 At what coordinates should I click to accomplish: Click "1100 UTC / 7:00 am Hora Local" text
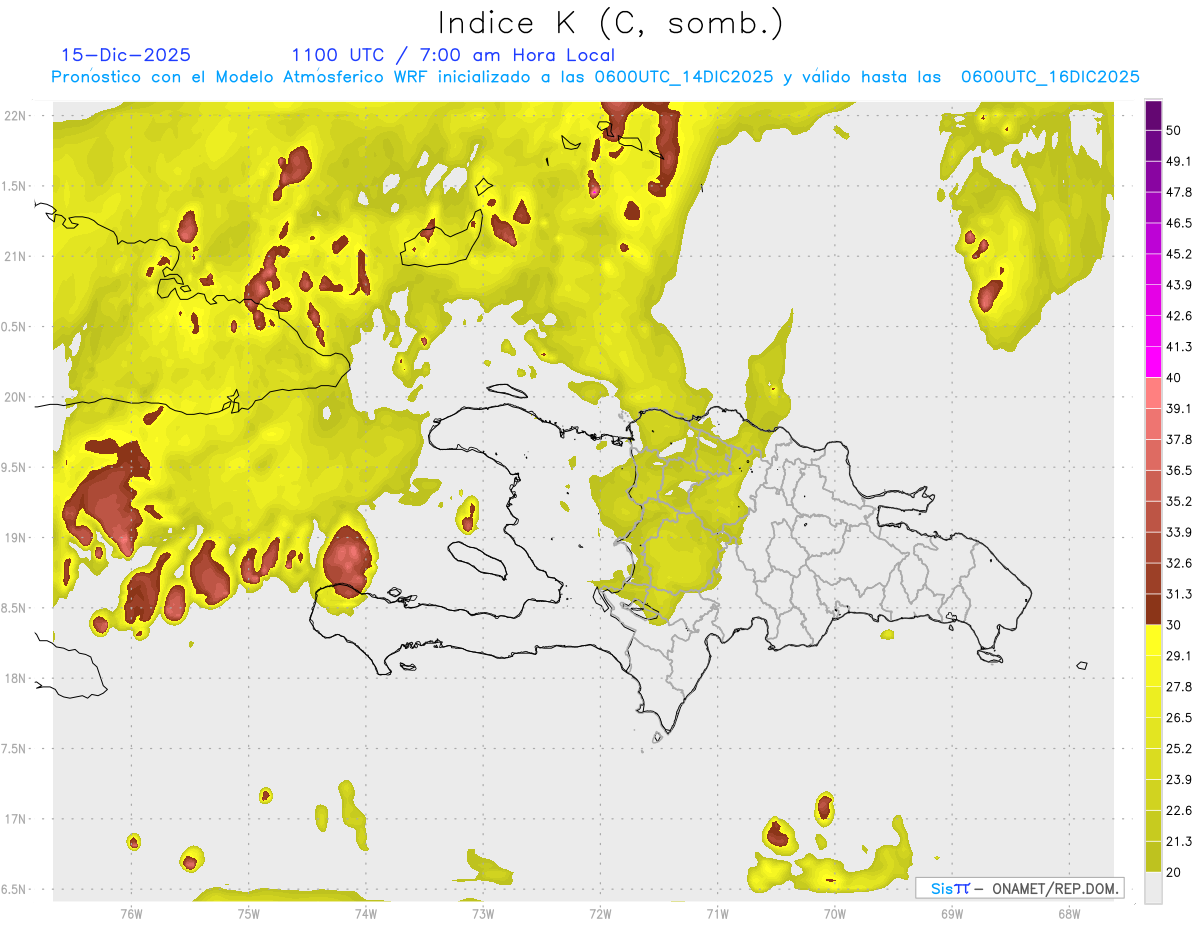click(453, 55)
